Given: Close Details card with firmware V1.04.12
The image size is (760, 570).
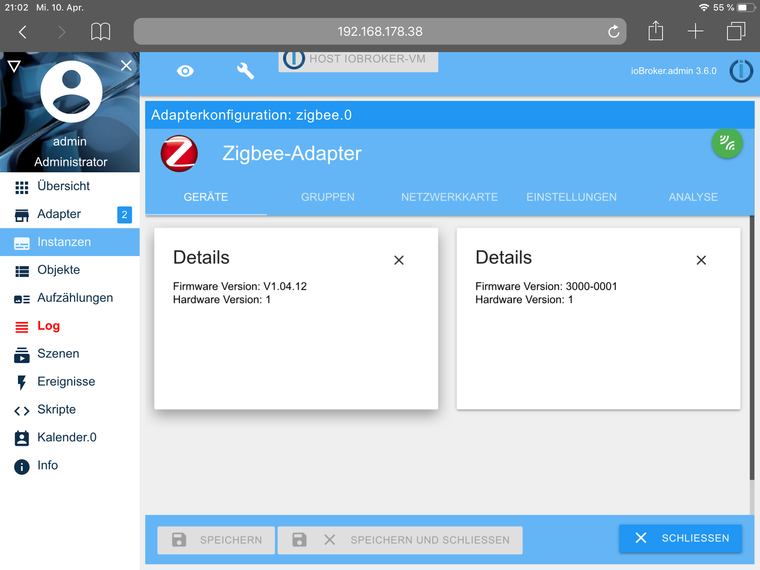Looking at the screenshot, I should point(399,260).
